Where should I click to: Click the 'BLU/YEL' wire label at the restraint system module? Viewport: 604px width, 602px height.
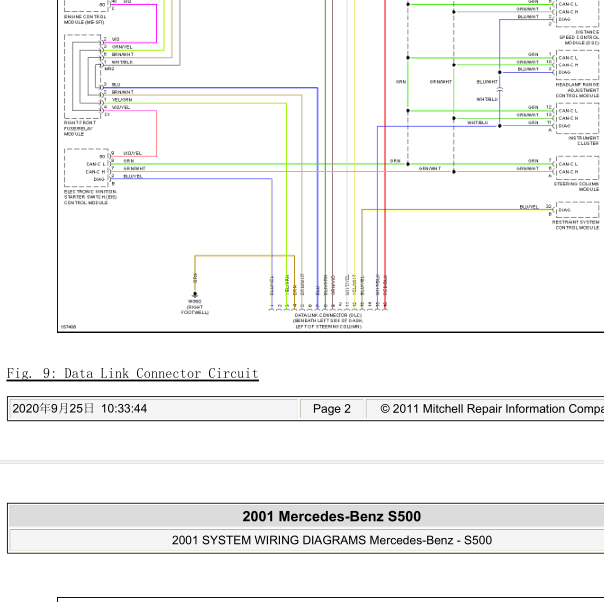pos(529,207)
